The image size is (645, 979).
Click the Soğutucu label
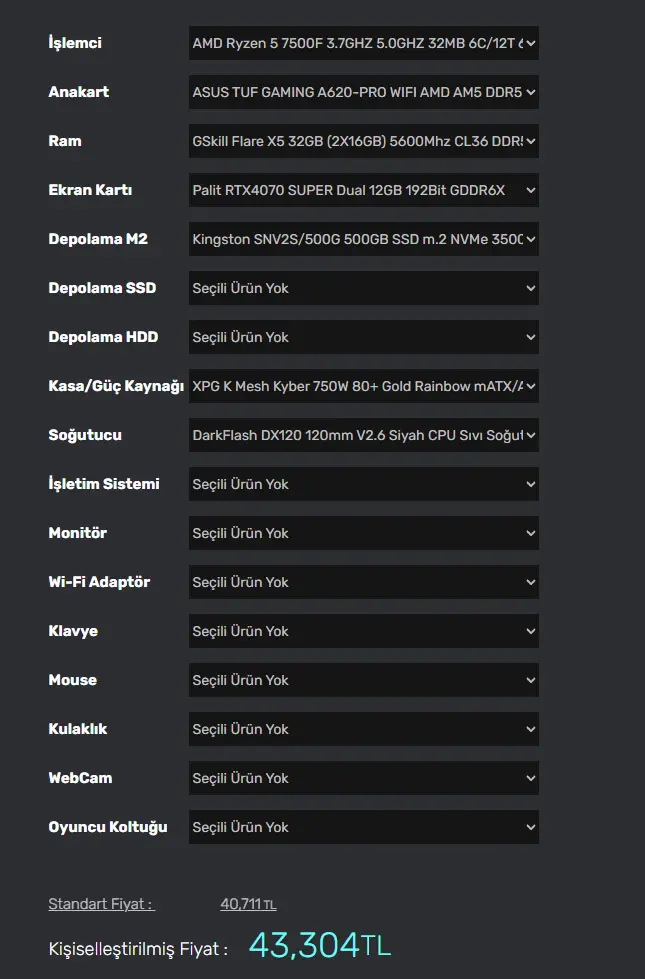85,435
